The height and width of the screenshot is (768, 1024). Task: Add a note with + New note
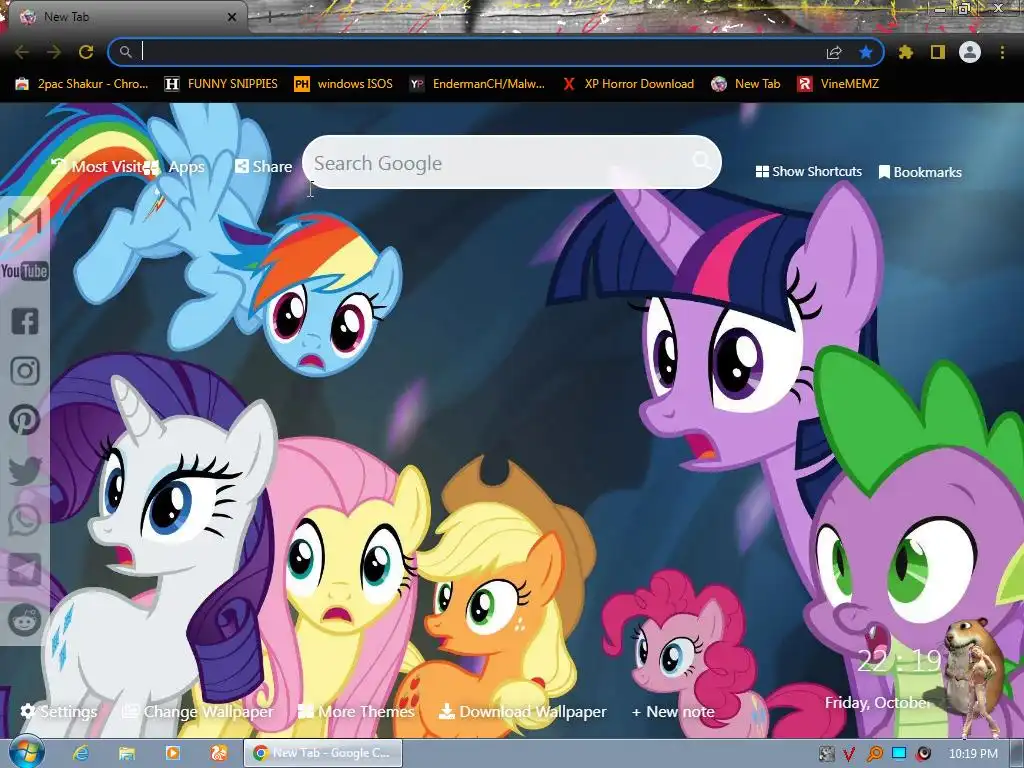click(x=673, y=711)
